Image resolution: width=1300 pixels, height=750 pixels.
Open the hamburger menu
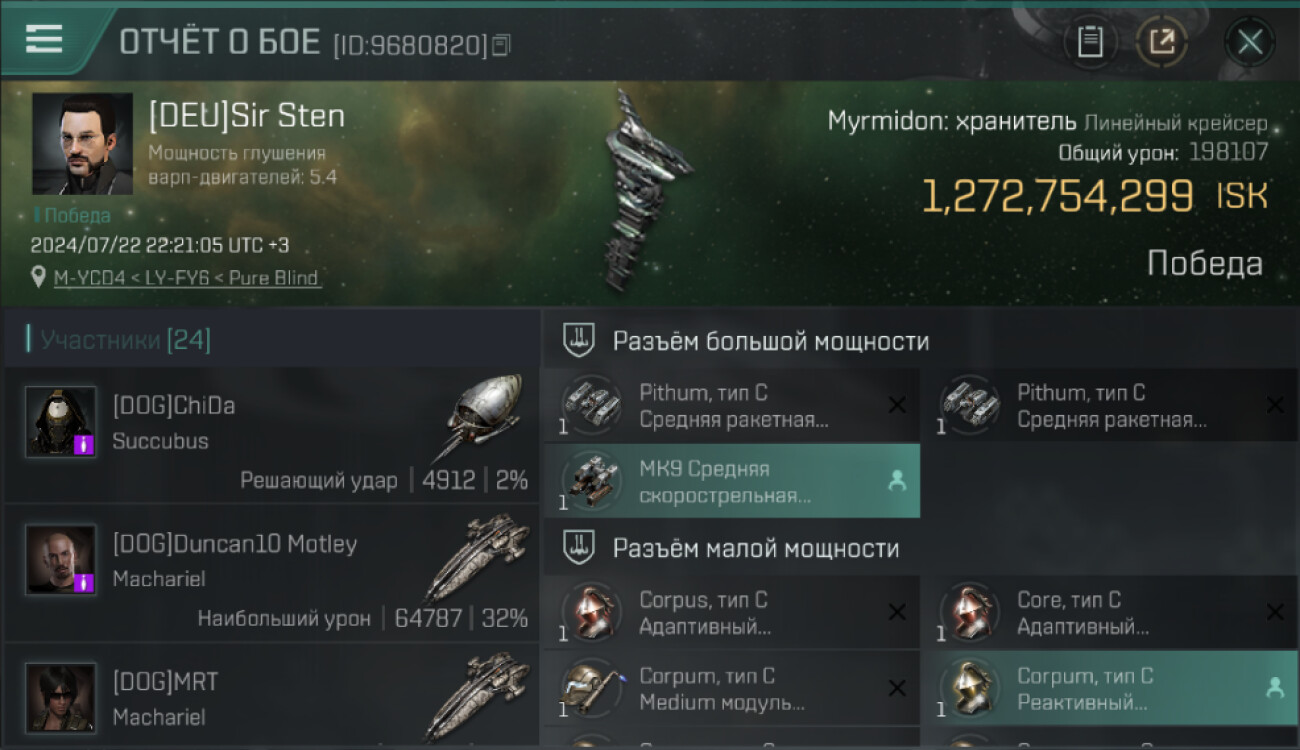(44, 39)
